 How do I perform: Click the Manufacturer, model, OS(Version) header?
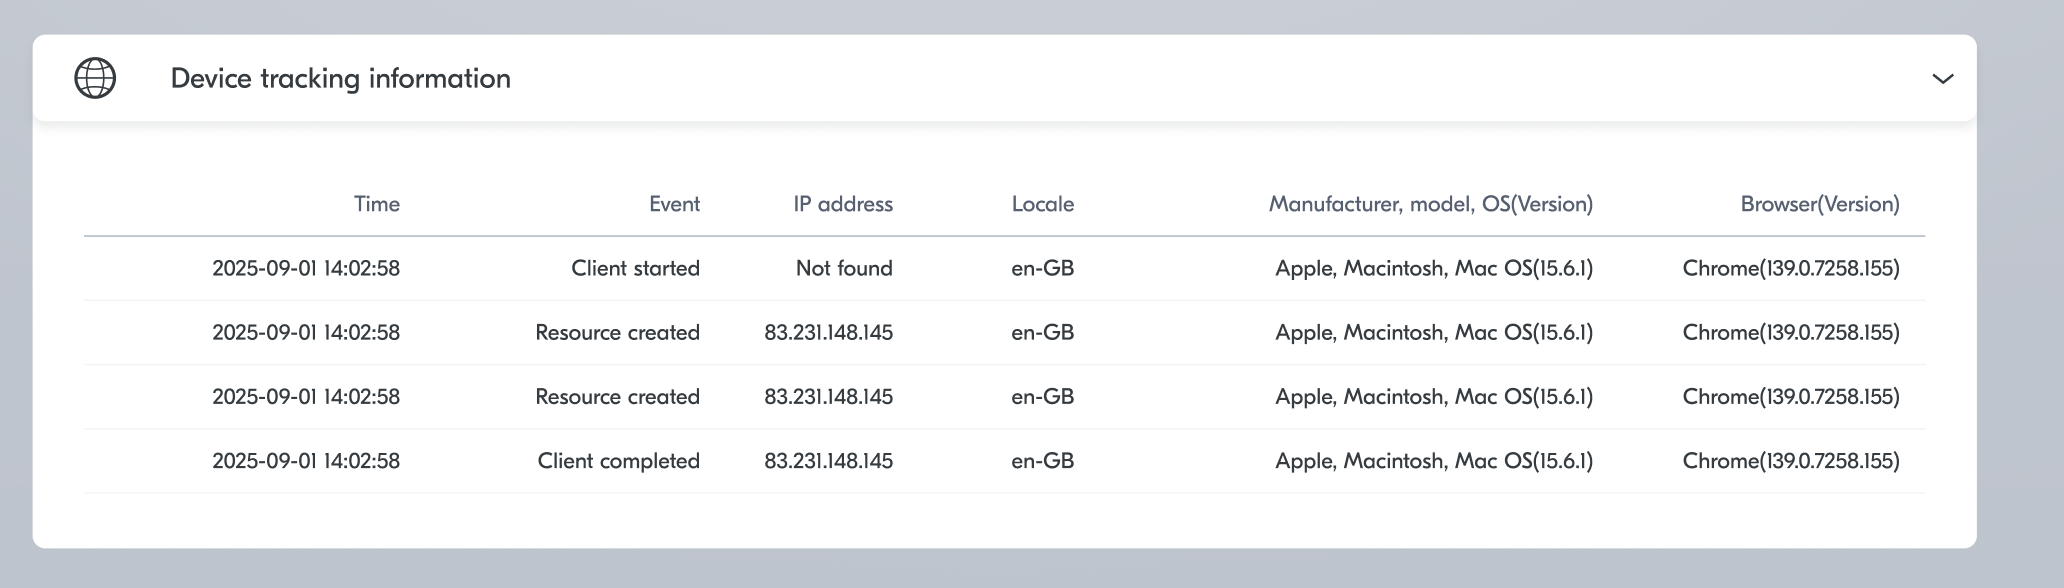[1430, 204]
